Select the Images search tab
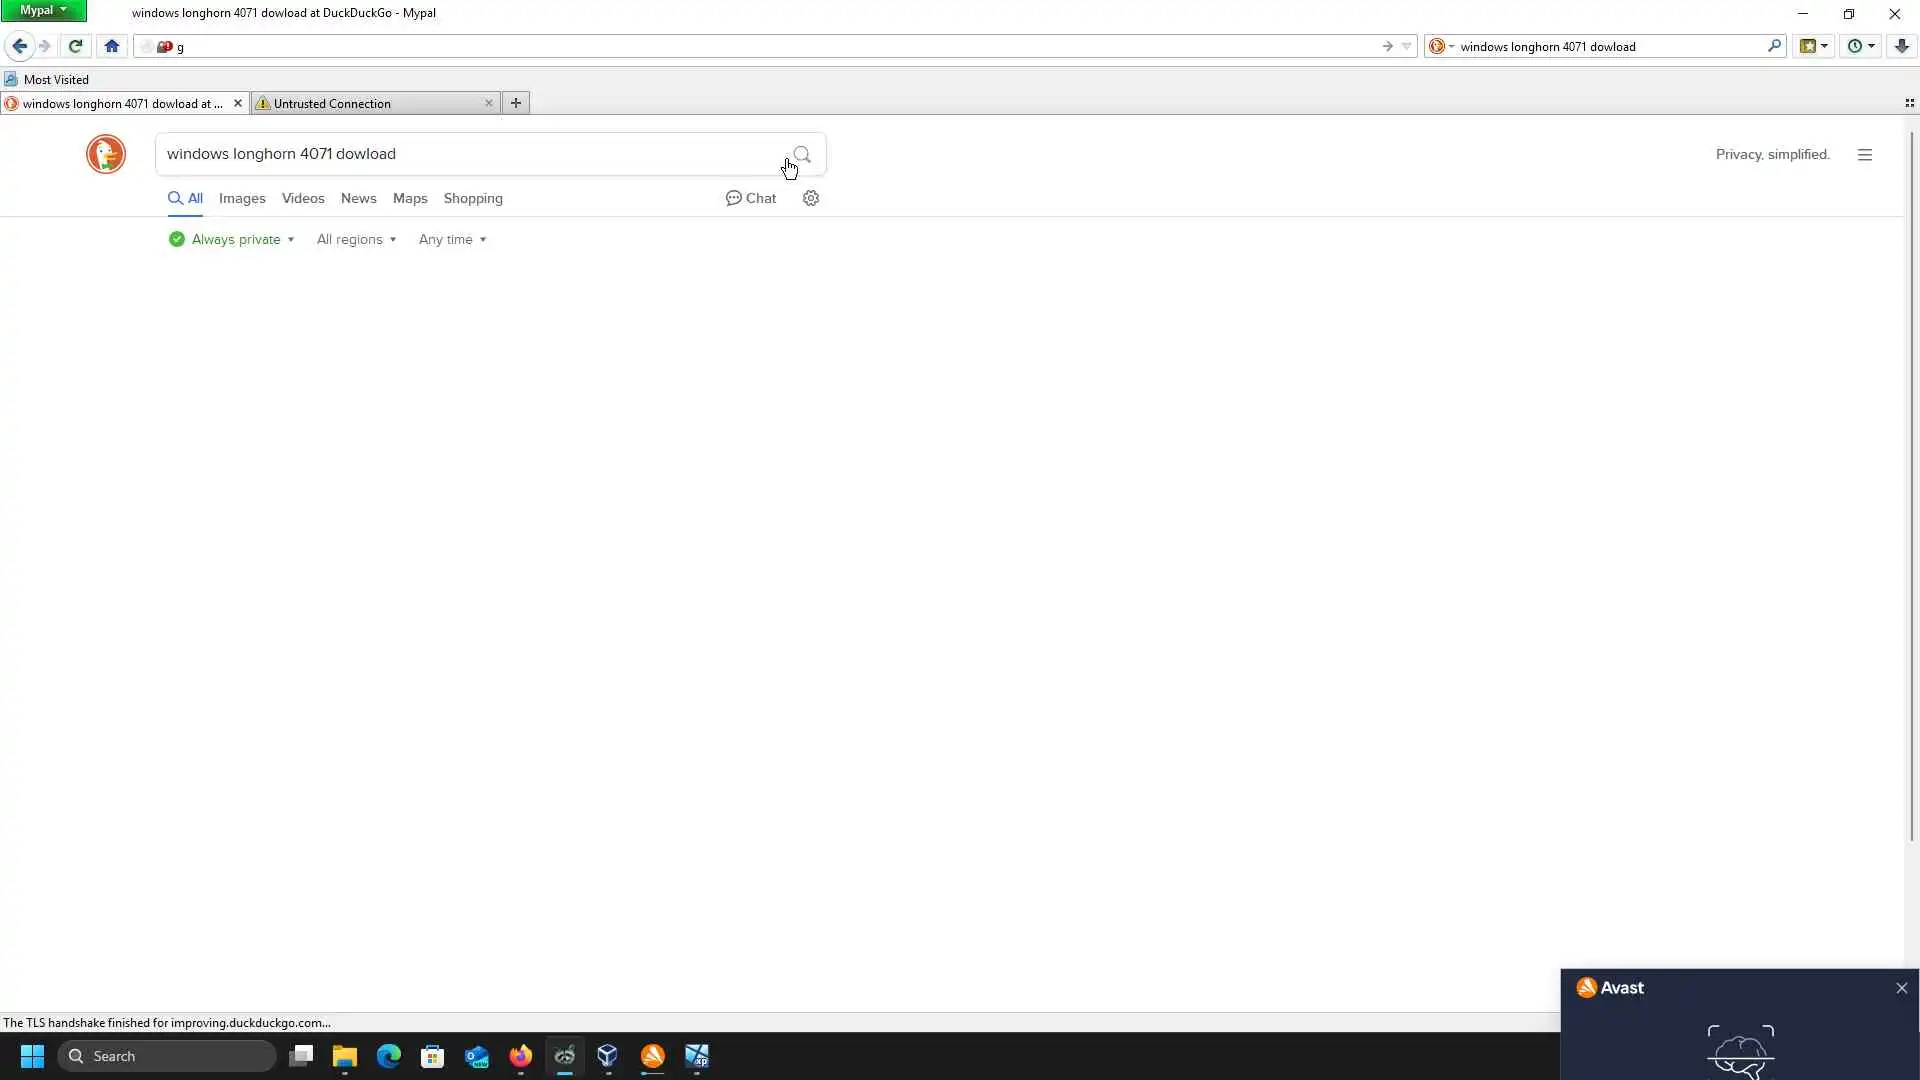1920x1080 pixels. 242,198
